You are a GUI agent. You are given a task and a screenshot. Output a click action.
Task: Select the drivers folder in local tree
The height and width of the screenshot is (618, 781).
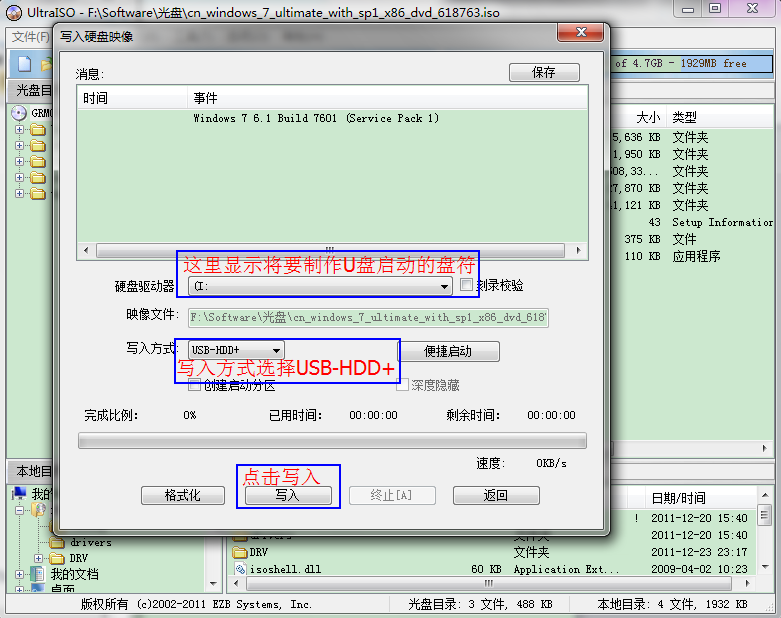(x=90, y=542)
